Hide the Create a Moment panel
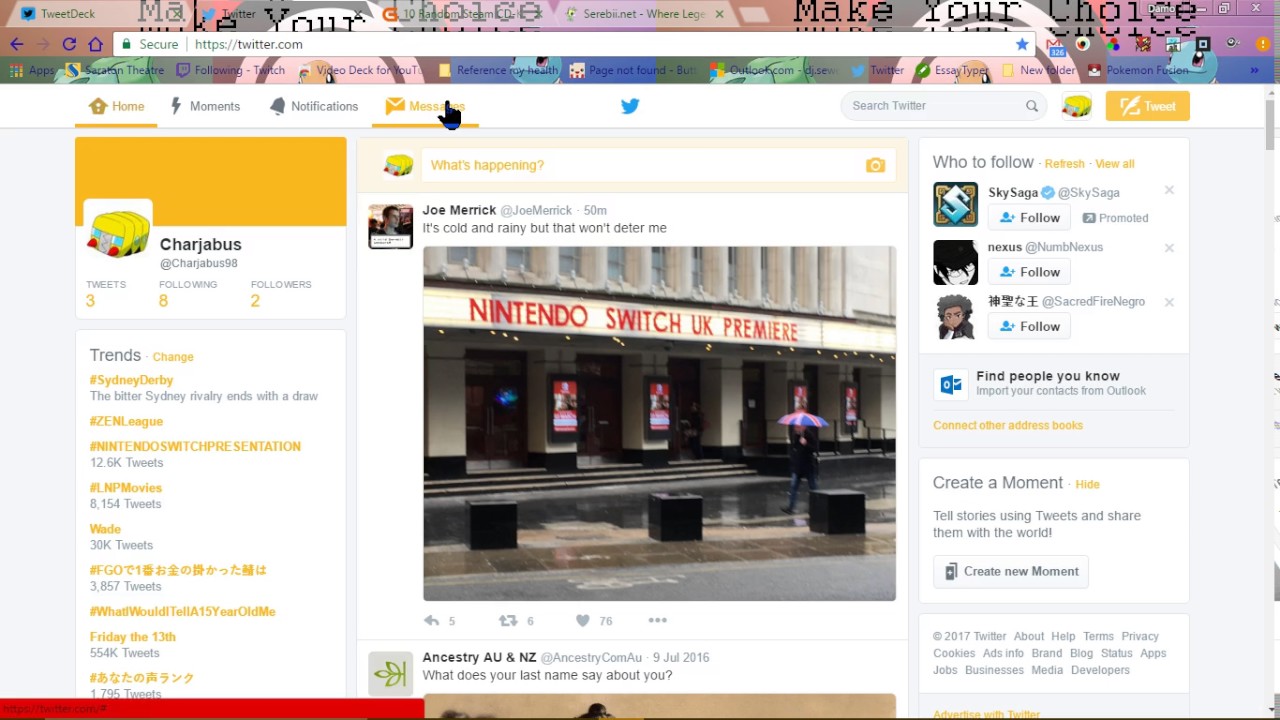This screenshot has width=1280, height=720. [x=1087, y=484]
